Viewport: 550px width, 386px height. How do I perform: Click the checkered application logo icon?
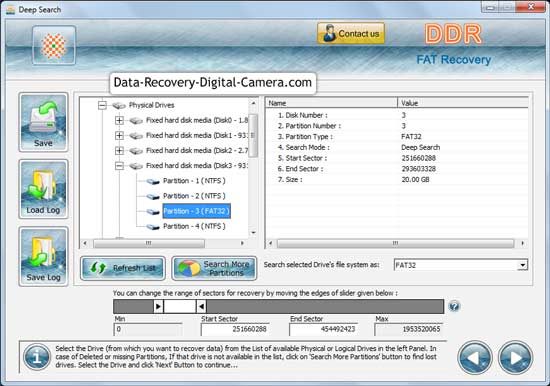point(54,45)
